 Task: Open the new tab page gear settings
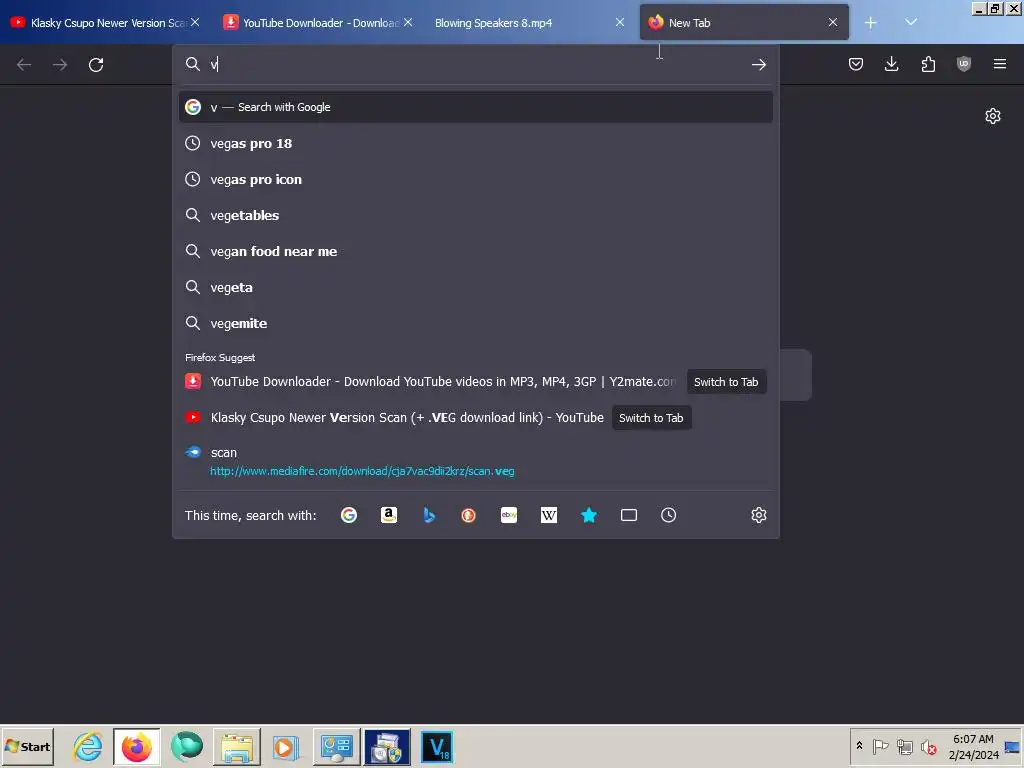[x=993, y=116]
